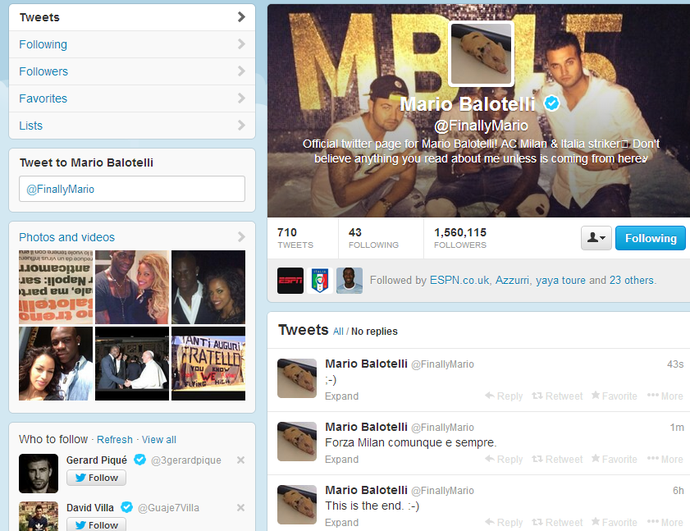The width and height of the screenshot is (690, 531).
Task: Open More options on ';-)' tweet
Action: click(665, 396)
